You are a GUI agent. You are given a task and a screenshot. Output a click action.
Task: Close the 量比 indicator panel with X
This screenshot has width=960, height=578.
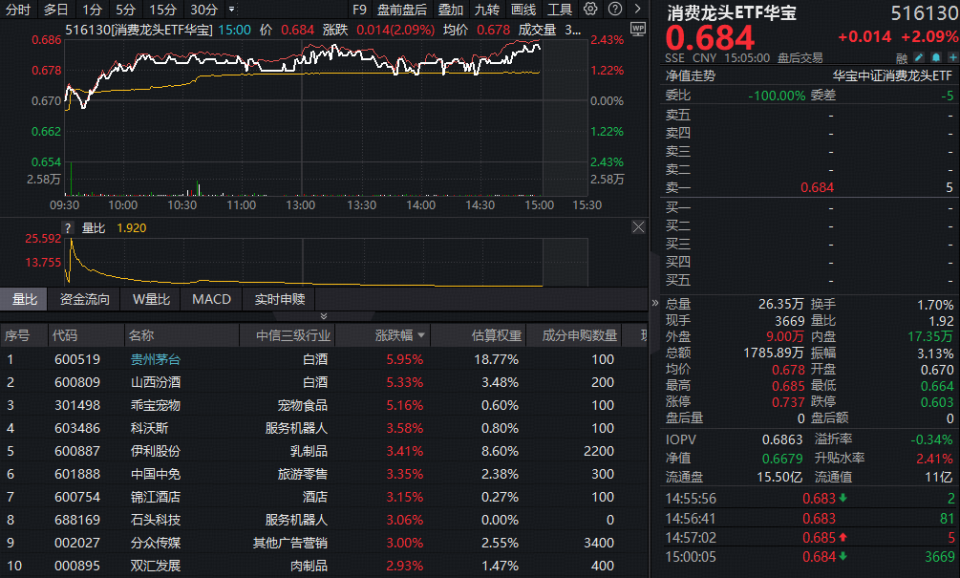click(x=638, y=227)
